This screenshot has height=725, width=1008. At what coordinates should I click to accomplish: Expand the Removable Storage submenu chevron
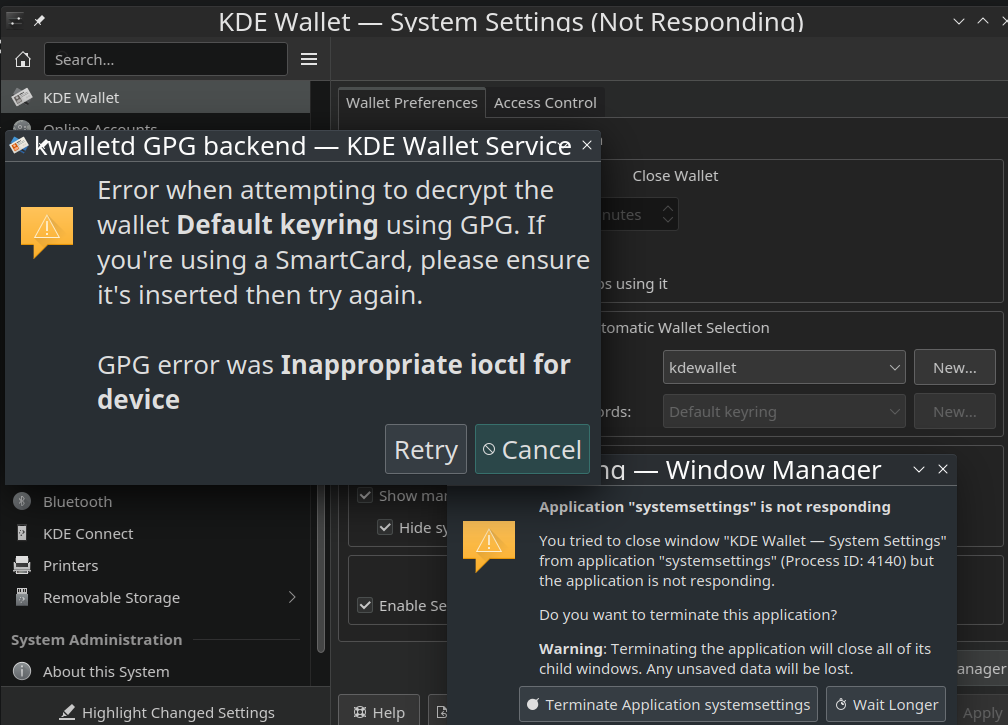click(291, 597)
